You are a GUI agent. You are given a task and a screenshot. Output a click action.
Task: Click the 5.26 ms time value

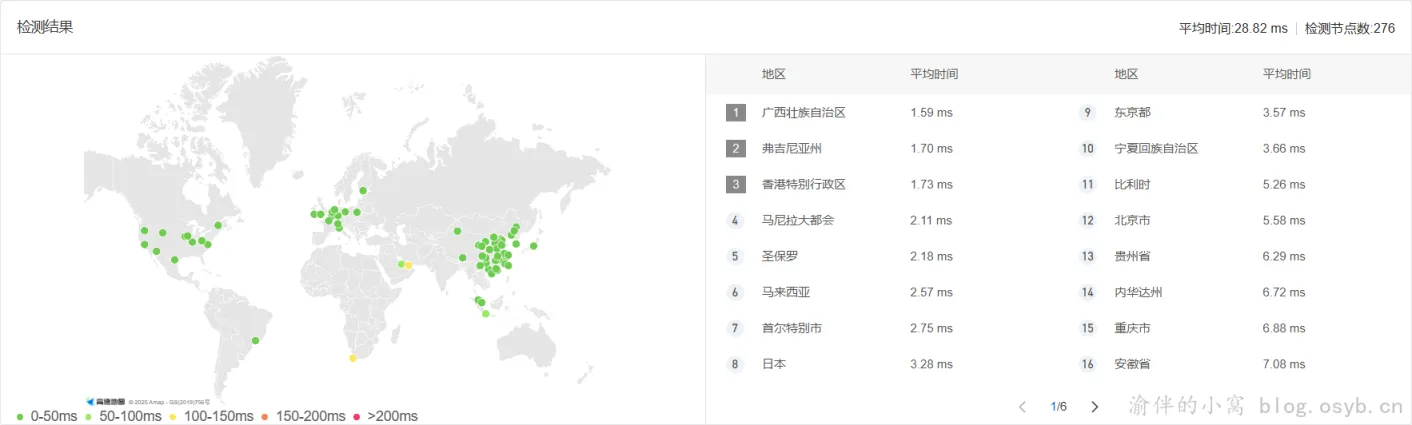pos(1284,185)
